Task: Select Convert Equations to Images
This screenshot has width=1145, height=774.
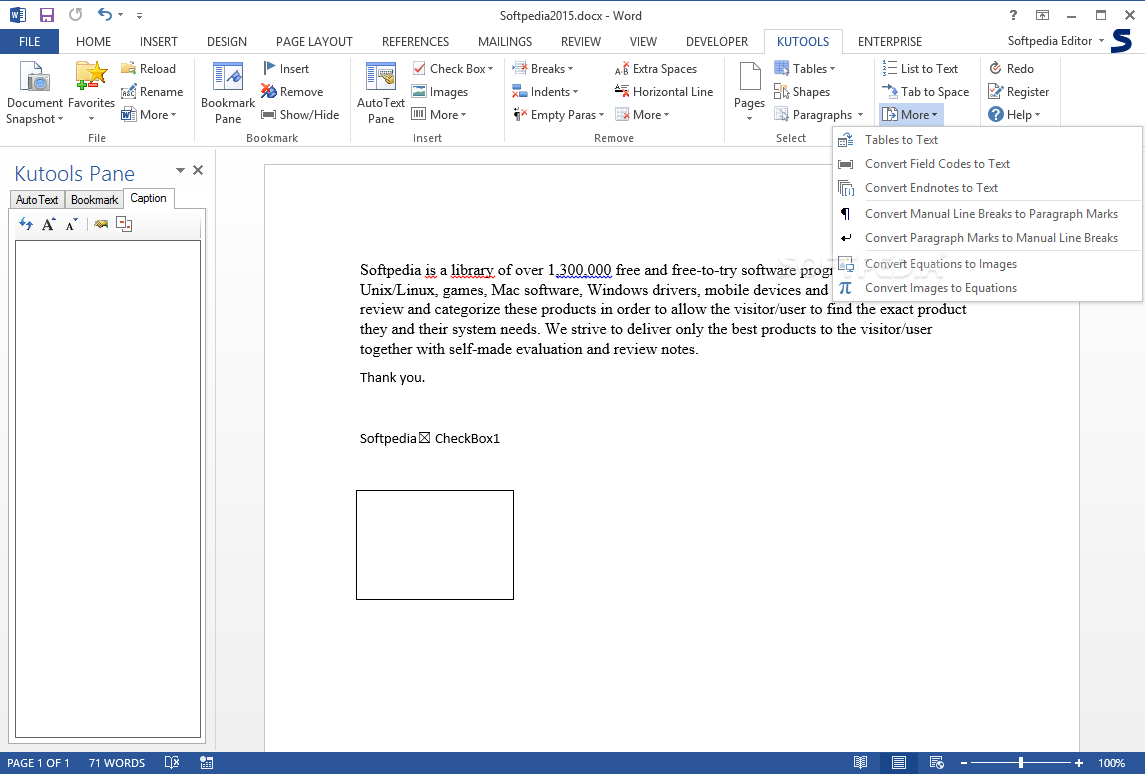Action: click(987, 264)
